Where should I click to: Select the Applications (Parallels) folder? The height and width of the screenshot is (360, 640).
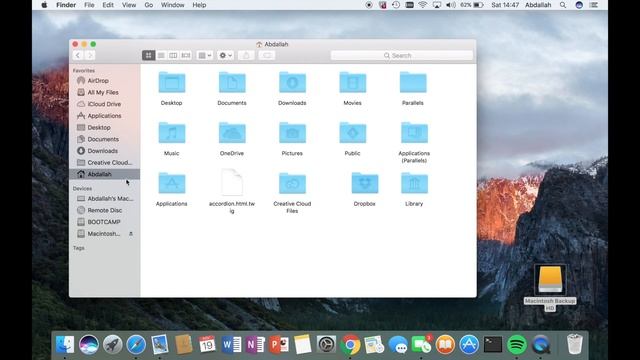414,133
